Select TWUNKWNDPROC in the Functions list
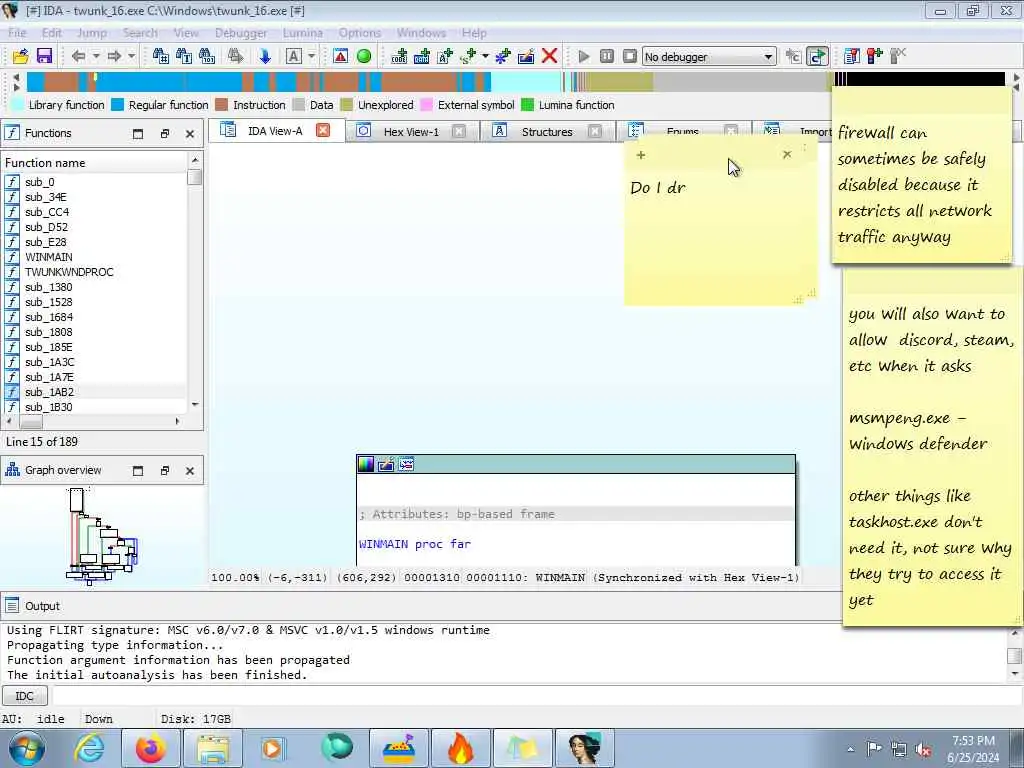 (69, 272)
